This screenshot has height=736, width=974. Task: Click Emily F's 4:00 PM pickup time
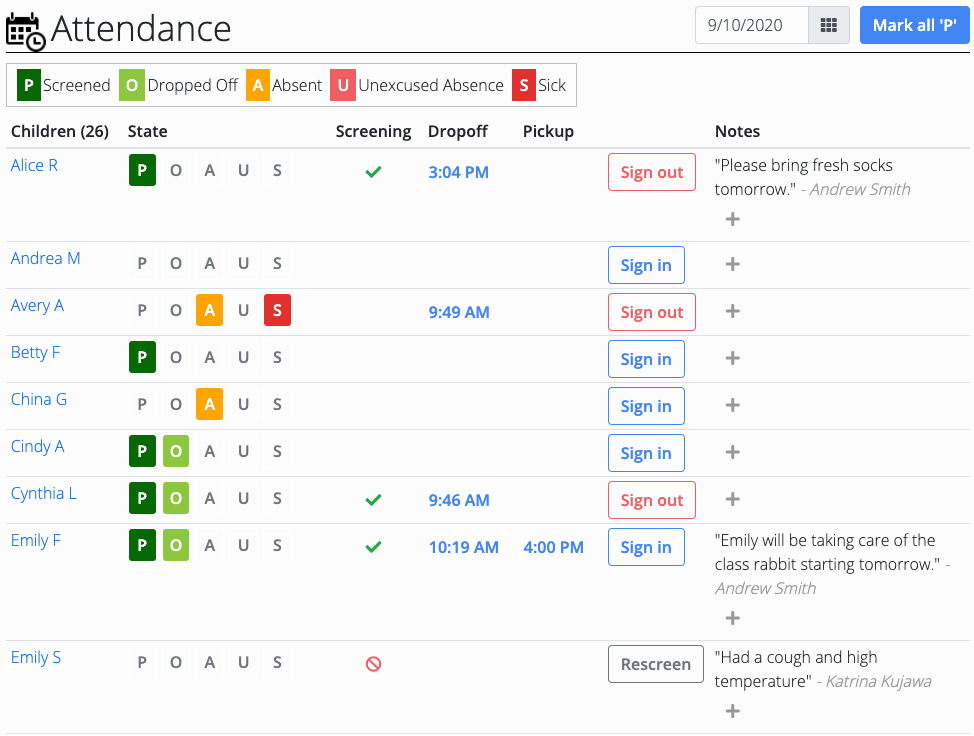553,547
